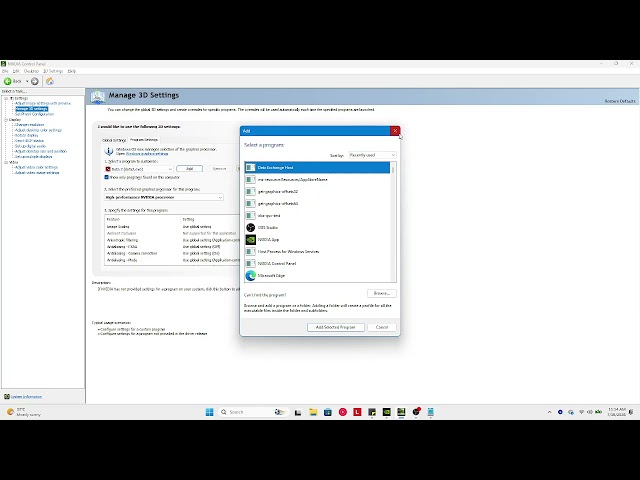640x480 pixels.
Task: Click the weather widget on the taskbar
Action: click(x=24, y=412)
